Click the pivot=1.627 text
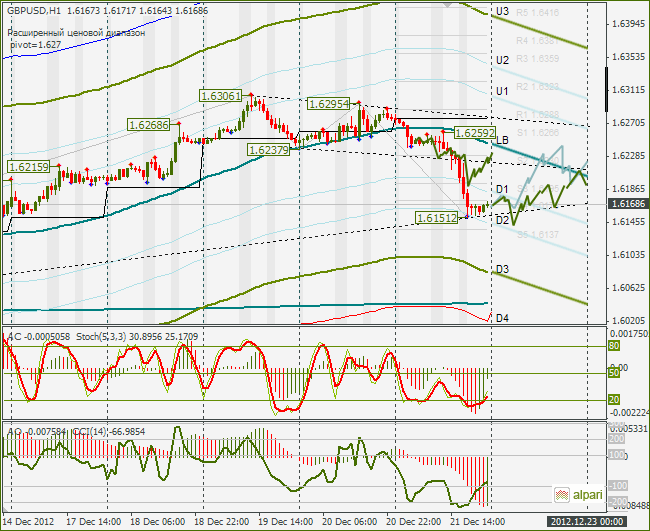The image size is (650, 531). click(36, 45)
